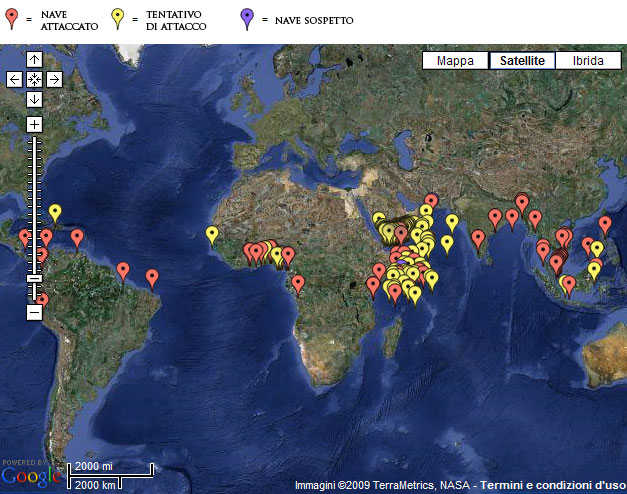Image resolution: width=627 pixels, height=494 pixels.
Task: Click purple Nave Sospetto legend pin
Action: tap(247, 18)
